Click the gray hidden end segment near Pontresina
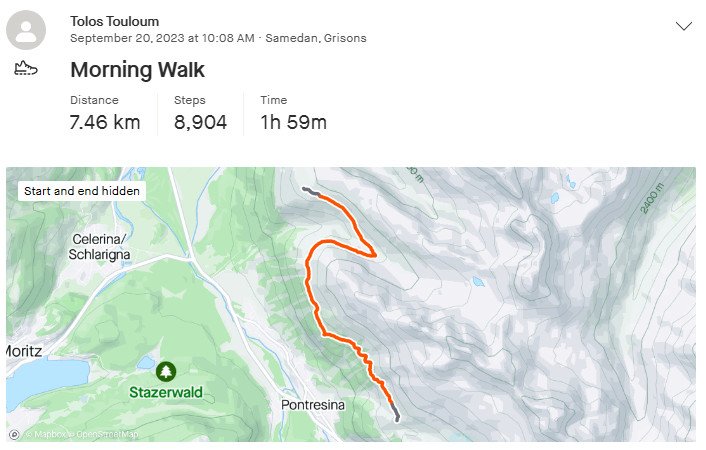Image resolution: width=706 pixels, height=450 pixels. coord(395,412)
